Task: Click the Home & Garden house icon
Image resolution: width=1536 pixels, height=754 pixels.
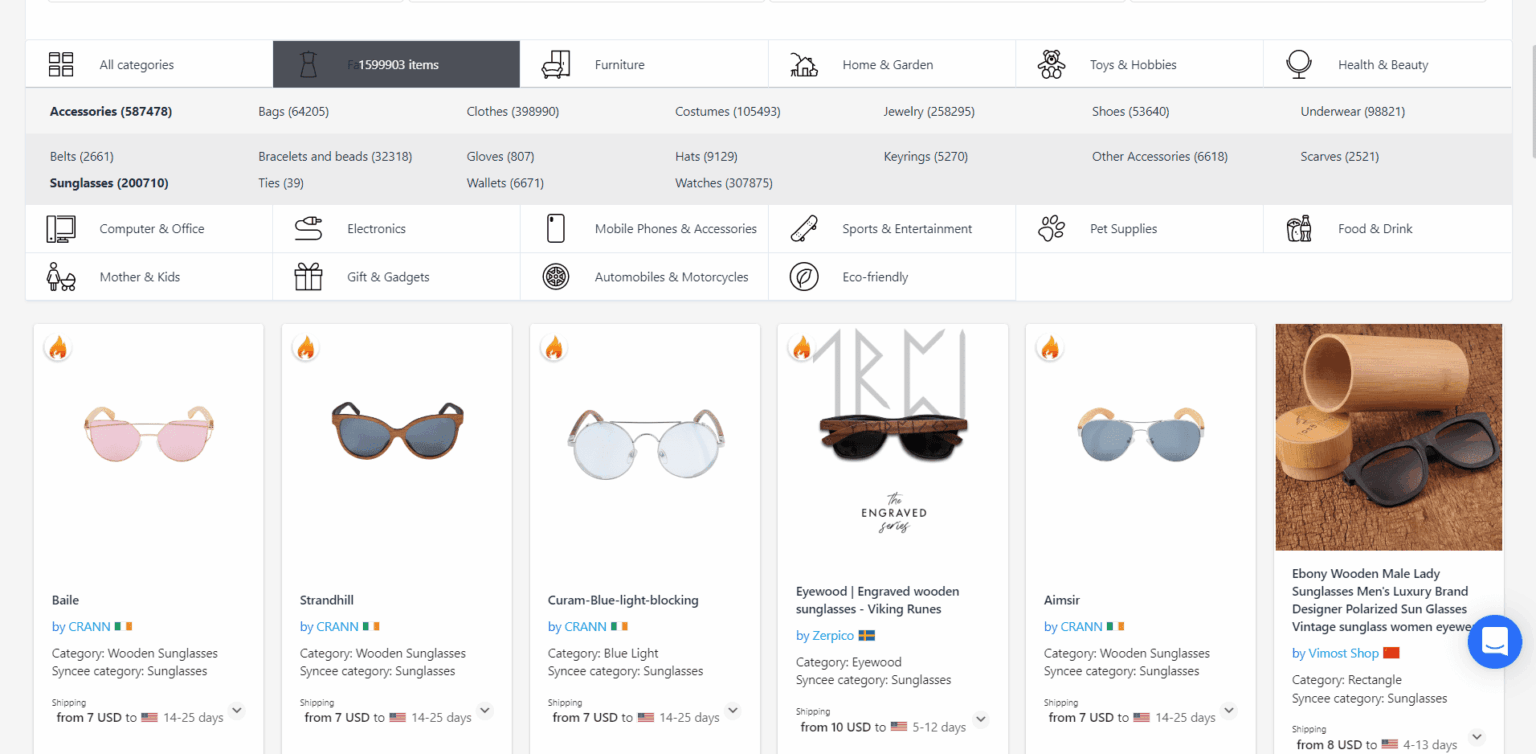Action: click(804, 63)
